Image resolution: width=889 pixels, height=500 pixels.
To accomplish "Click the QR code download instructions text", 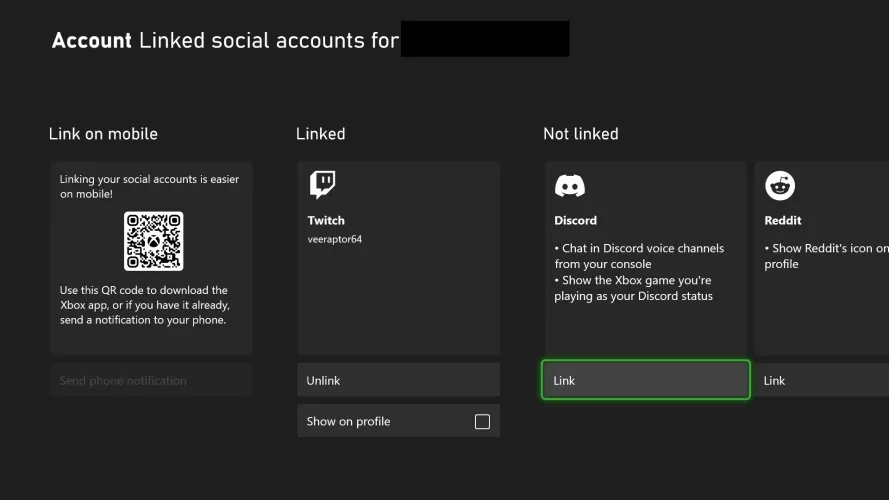I will tap(145, 305).
